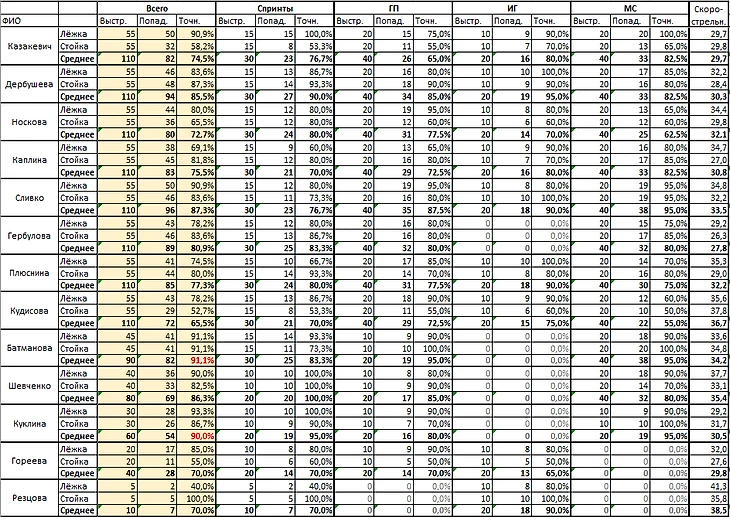Select Кудисова's 36,7 average rate-of-fire cell
Viewport: 730px width, 517px height.
[x=710, y=323]
